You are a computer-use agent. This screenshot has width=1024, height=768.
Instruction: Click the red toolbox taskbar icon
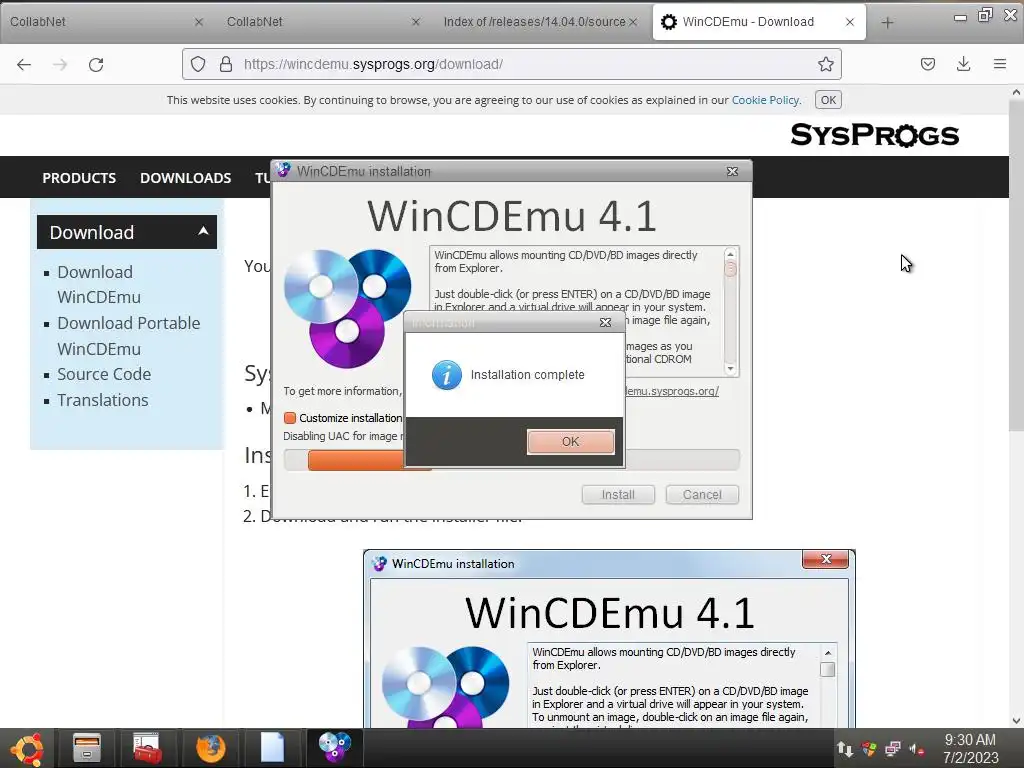146,748
